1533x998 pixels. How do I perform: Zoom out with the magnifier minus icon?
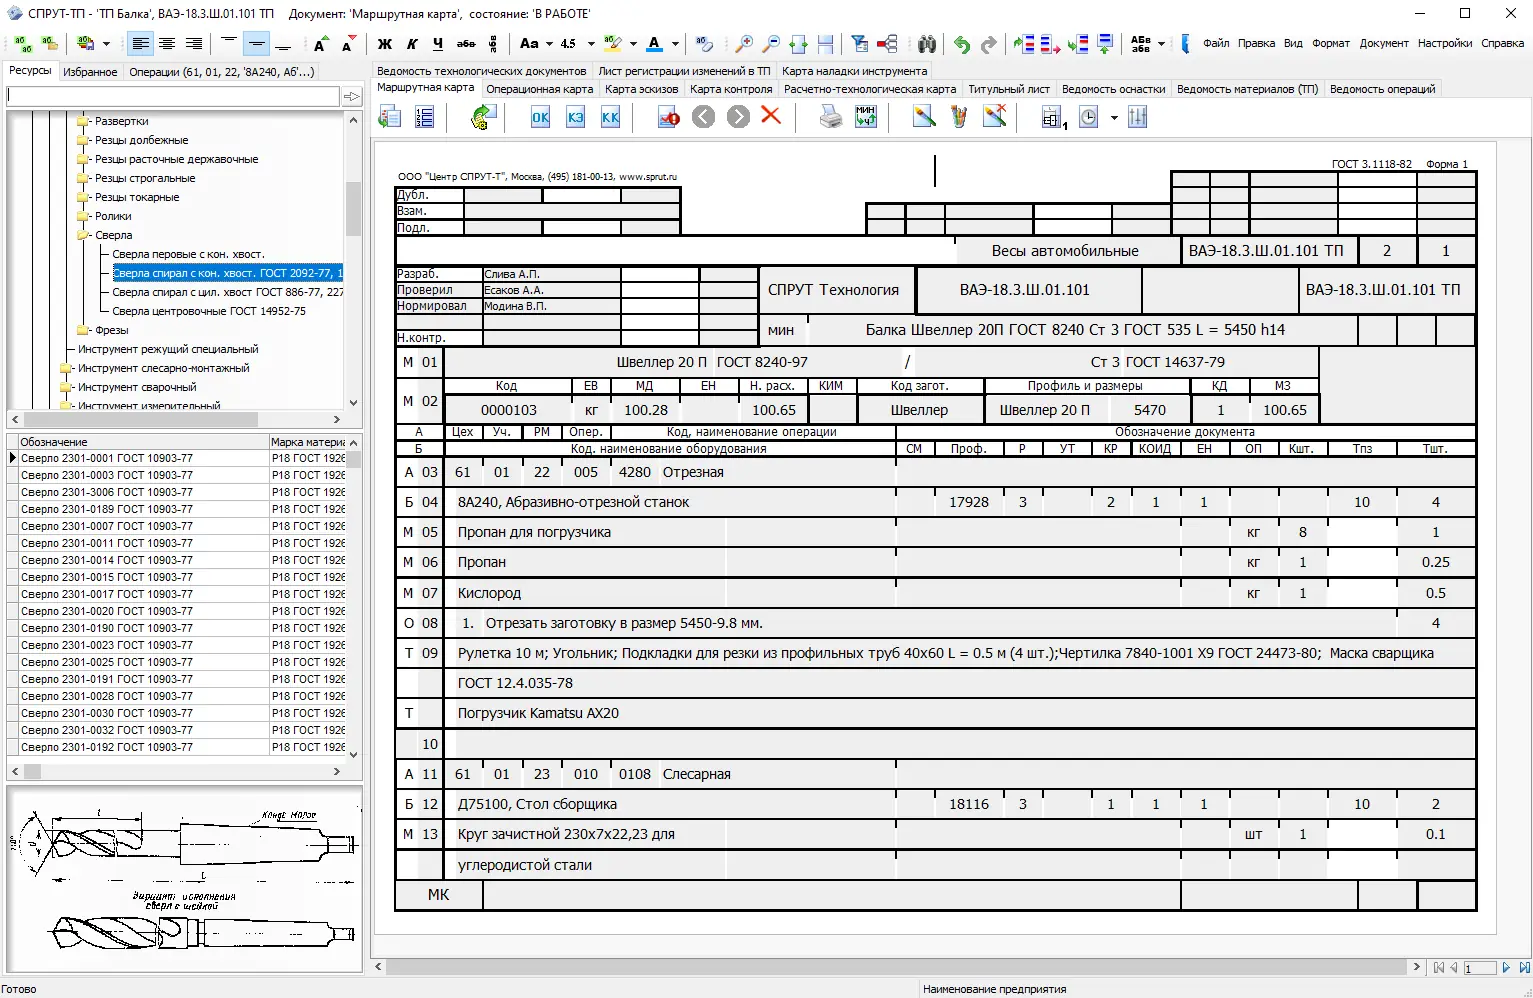(771, 44)
